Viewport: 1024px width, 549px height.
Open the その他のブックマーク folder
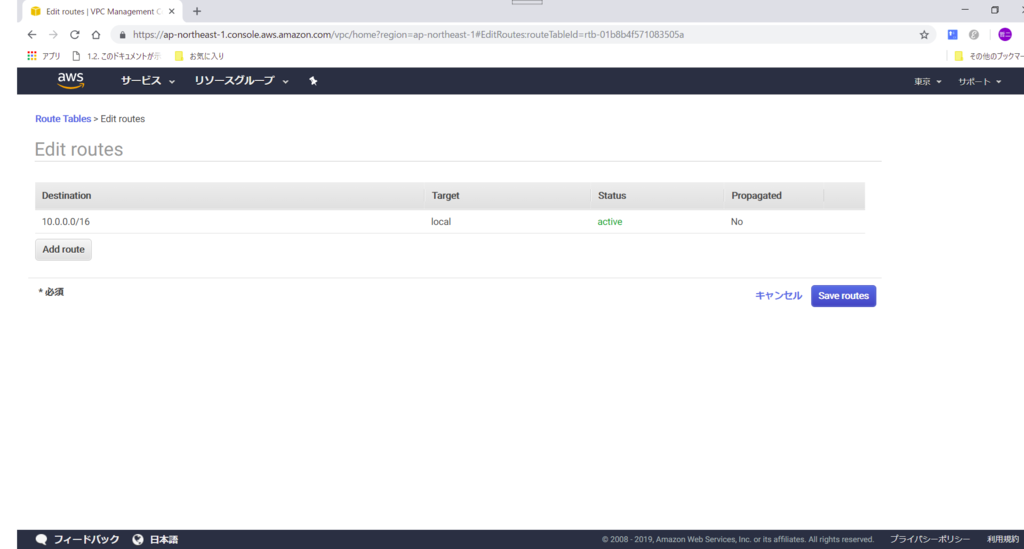pyautogui.click(x=989, y=56)
